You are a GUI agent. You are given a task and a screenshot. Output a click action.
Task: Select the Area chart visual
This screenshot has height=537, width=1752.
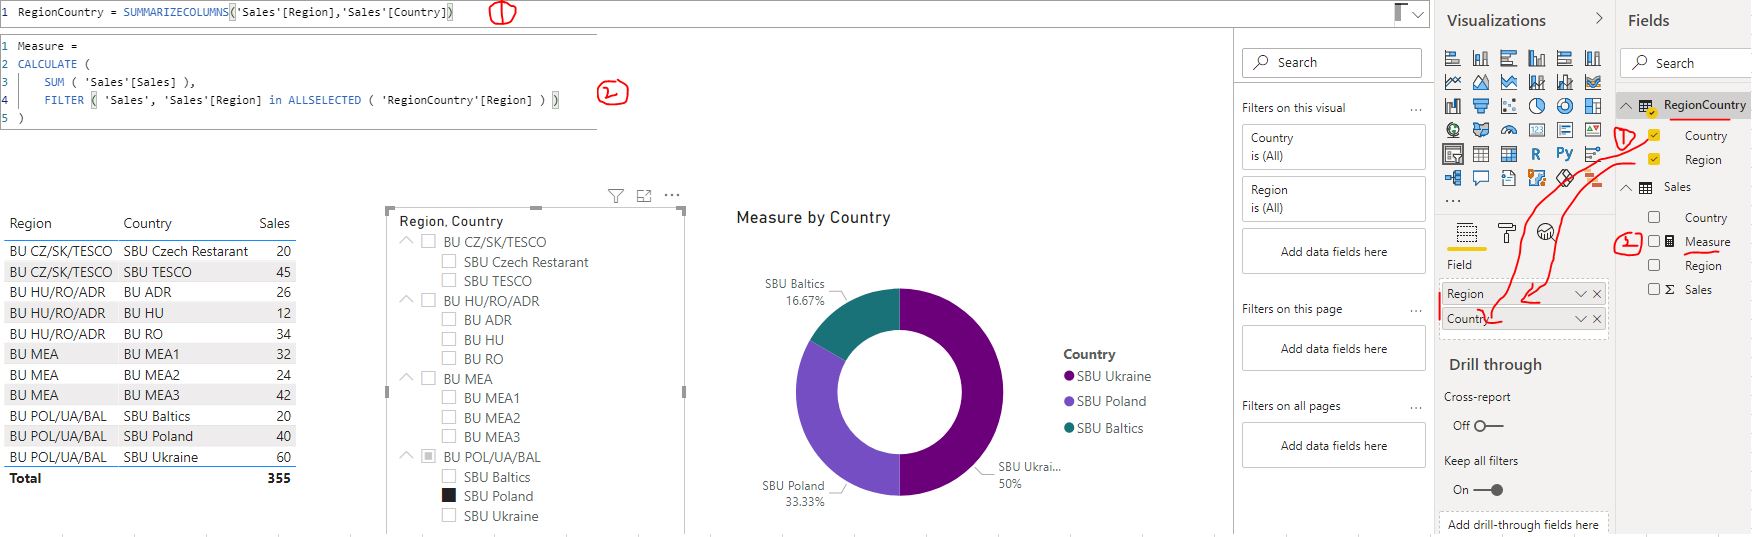pyautogui.click(x=1481, y=82)
